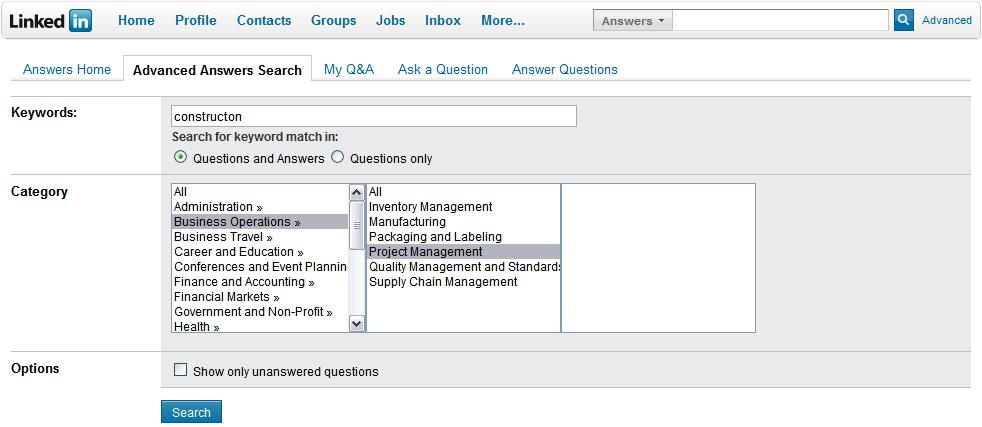Click the Keywords input field
Viewport: 982px width, 427px height.
374,116
